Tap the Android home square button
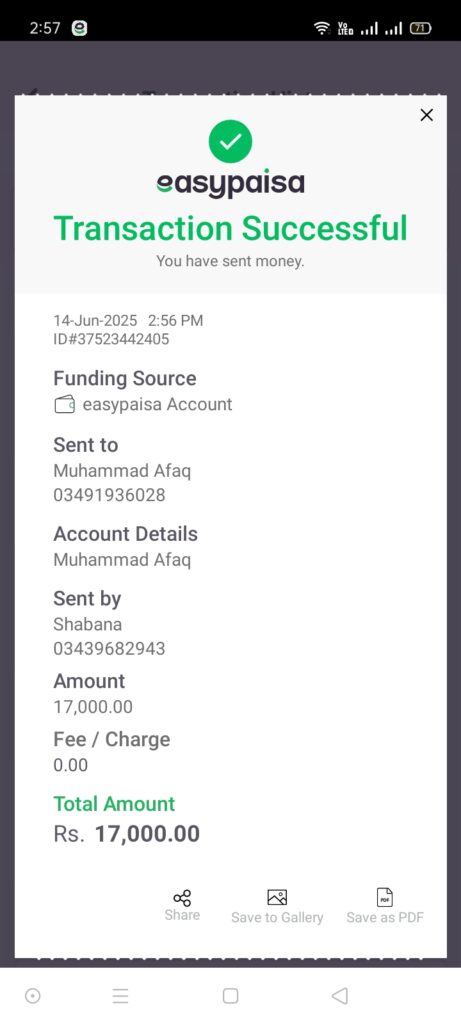Screen dimensions: 461x1024 pos(230,995)
